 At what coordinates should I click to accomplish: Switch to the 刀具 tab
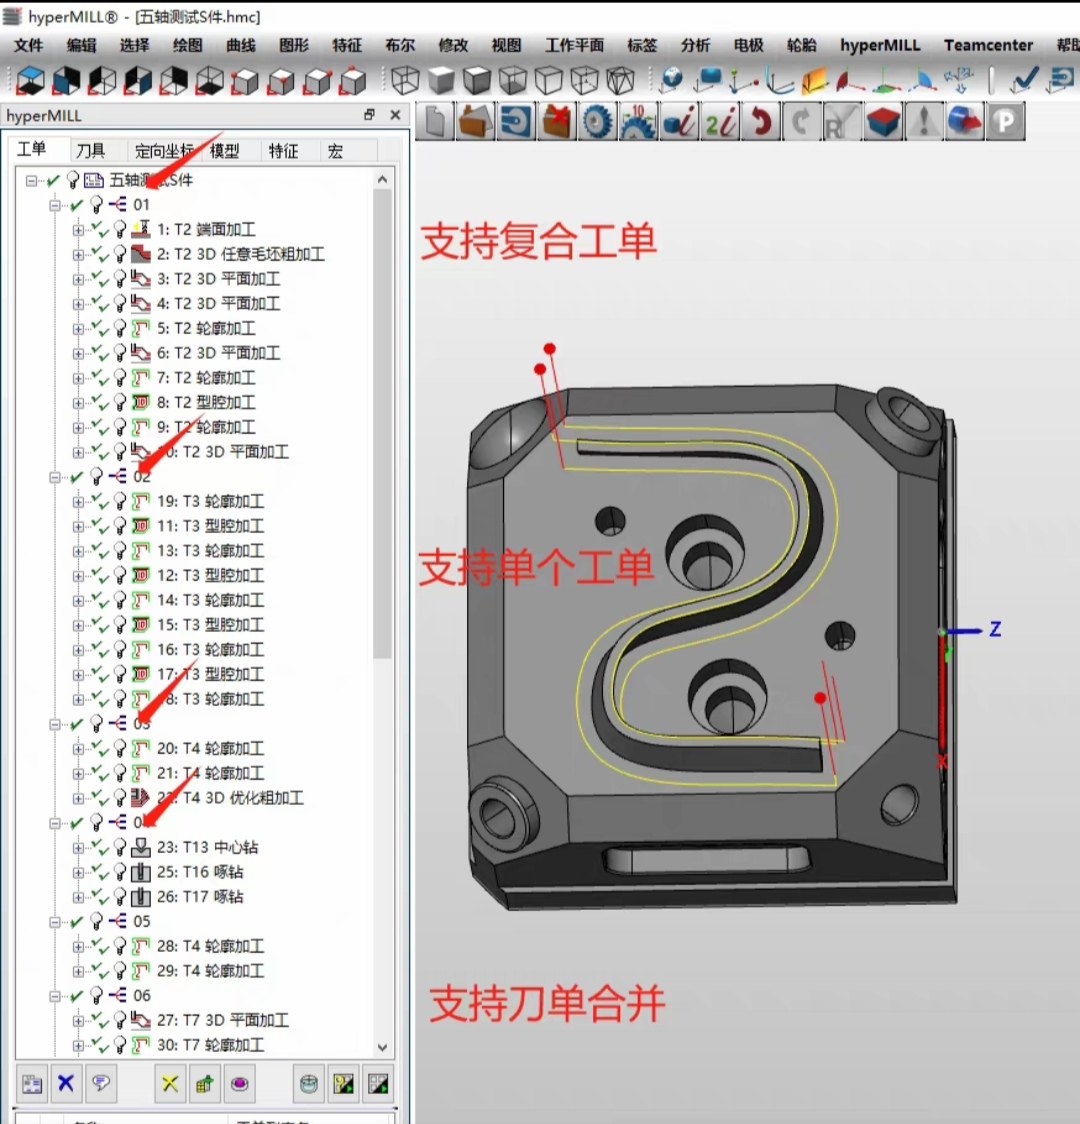click(91, 150)
